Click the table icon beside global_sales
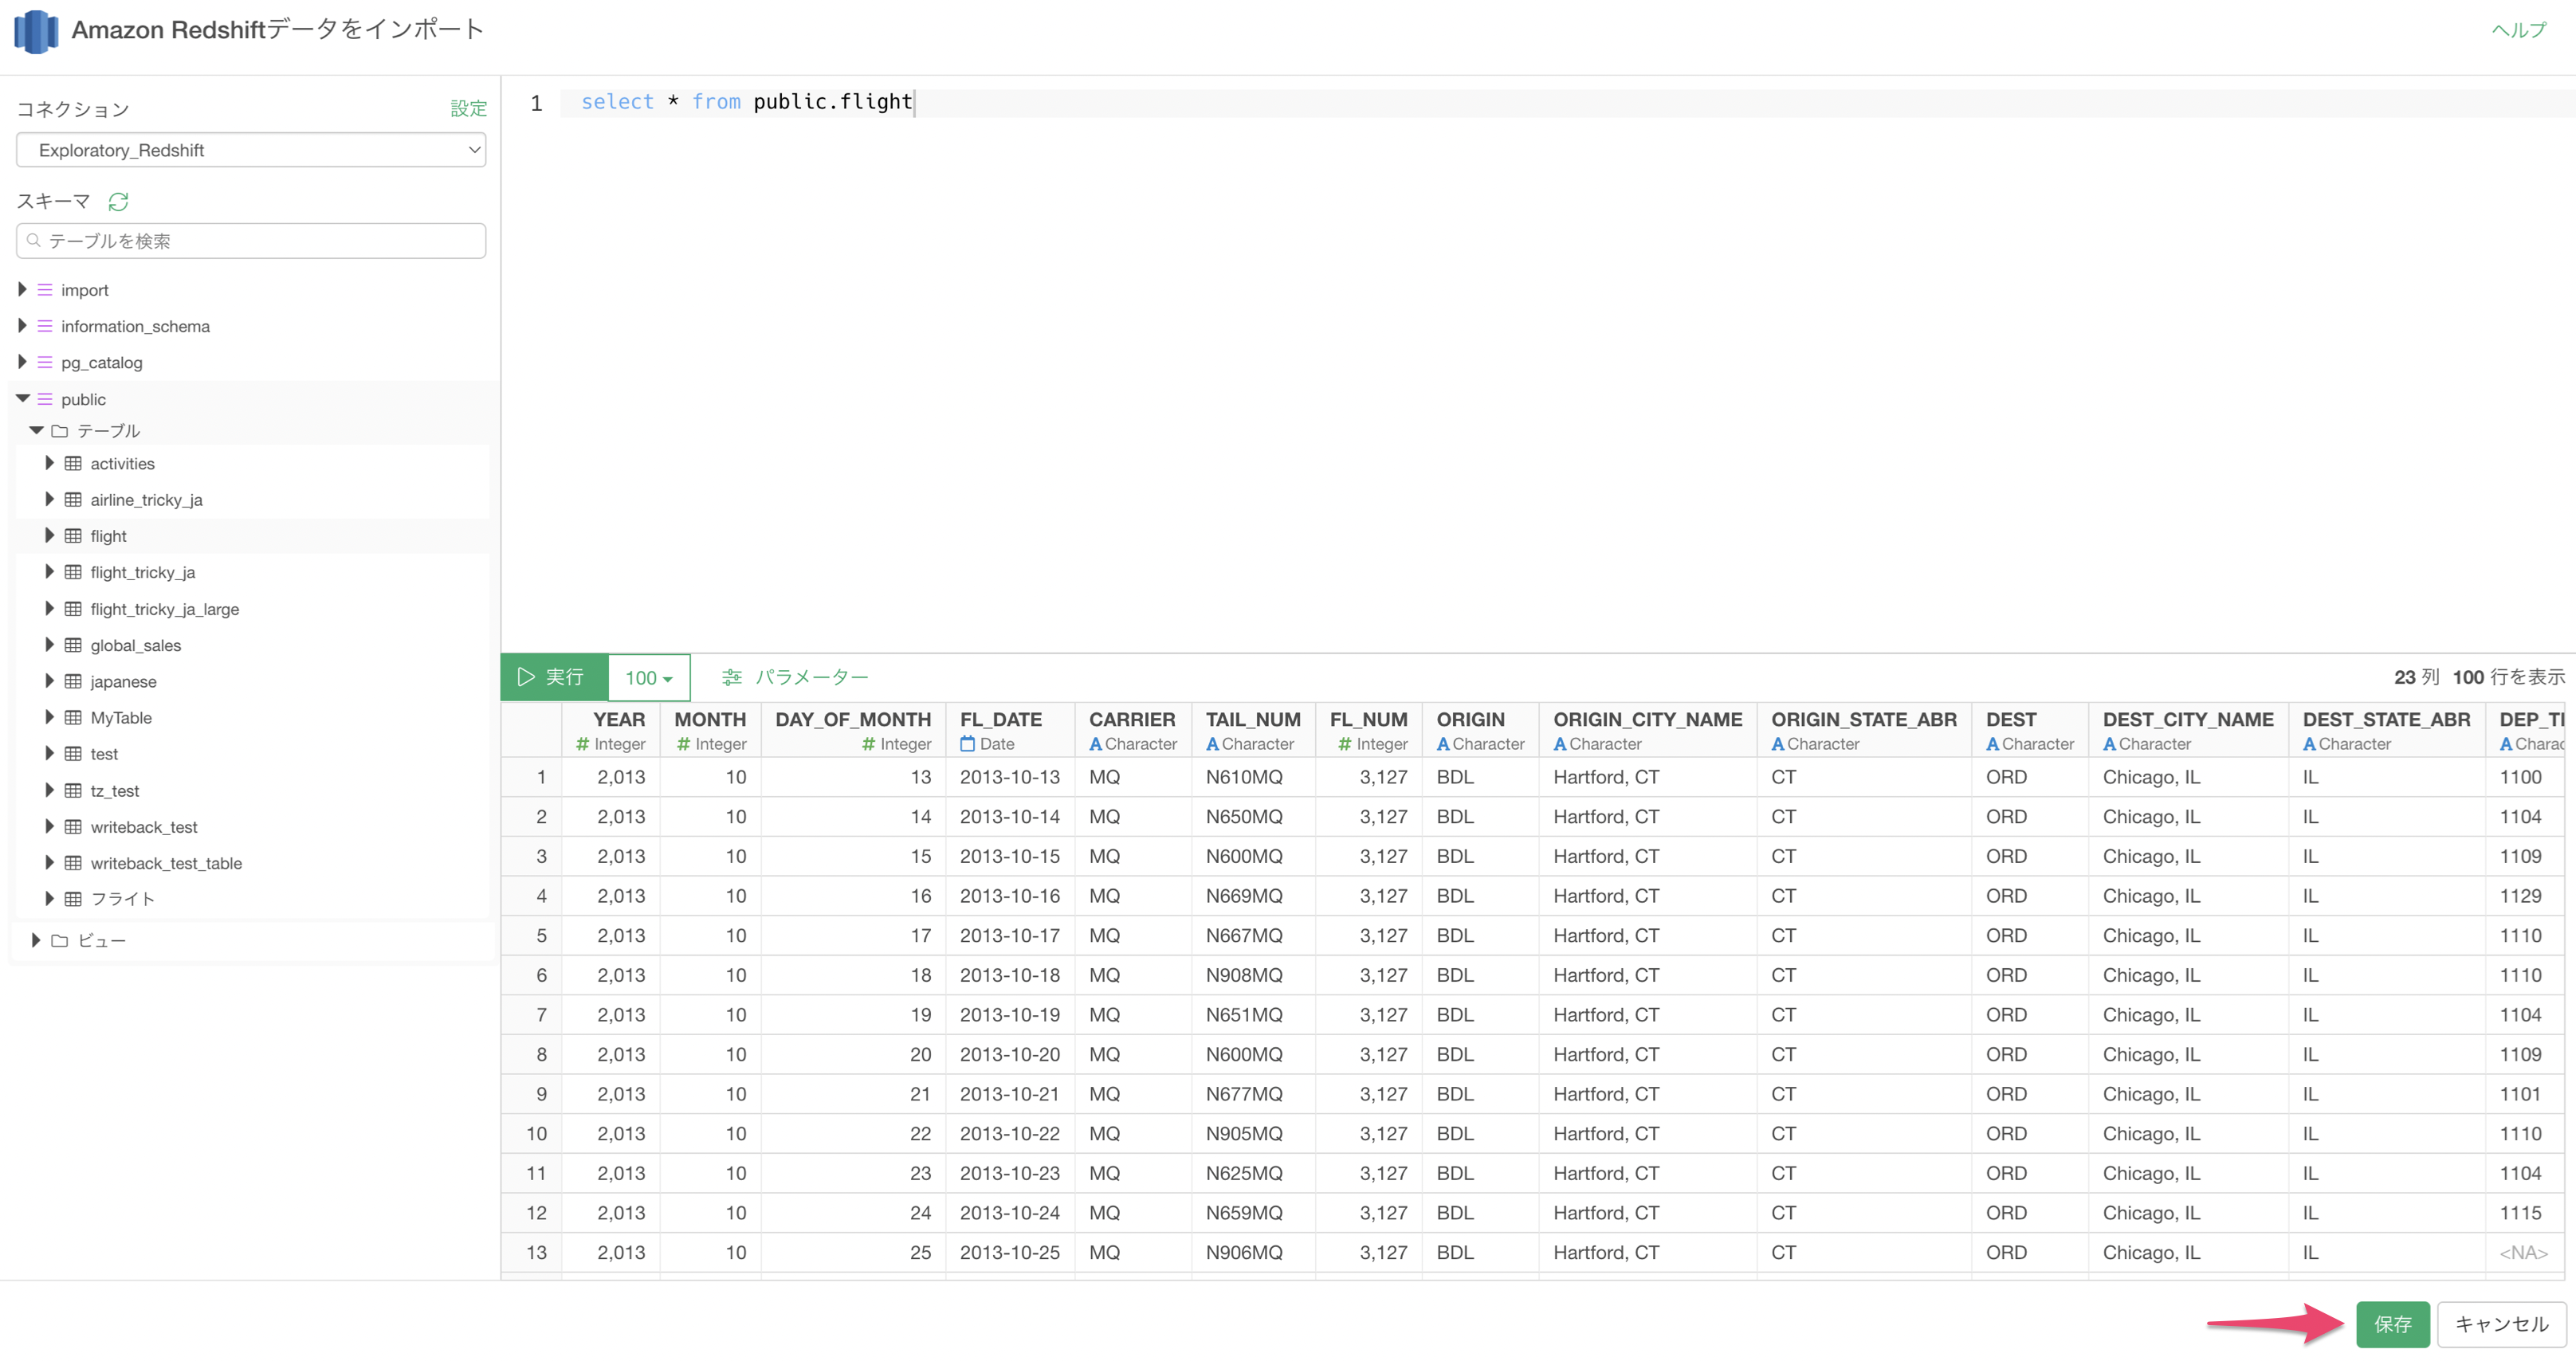The width and height of the screenshot is (2576, 1361). click(x=73, y=645)
